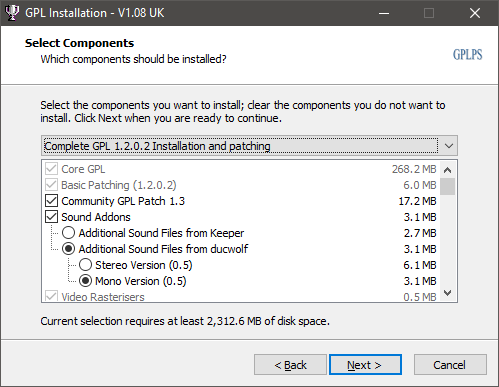Uncheck Community GPL Patch 1.3
The image size is (499, 387).
click(51, 201)
